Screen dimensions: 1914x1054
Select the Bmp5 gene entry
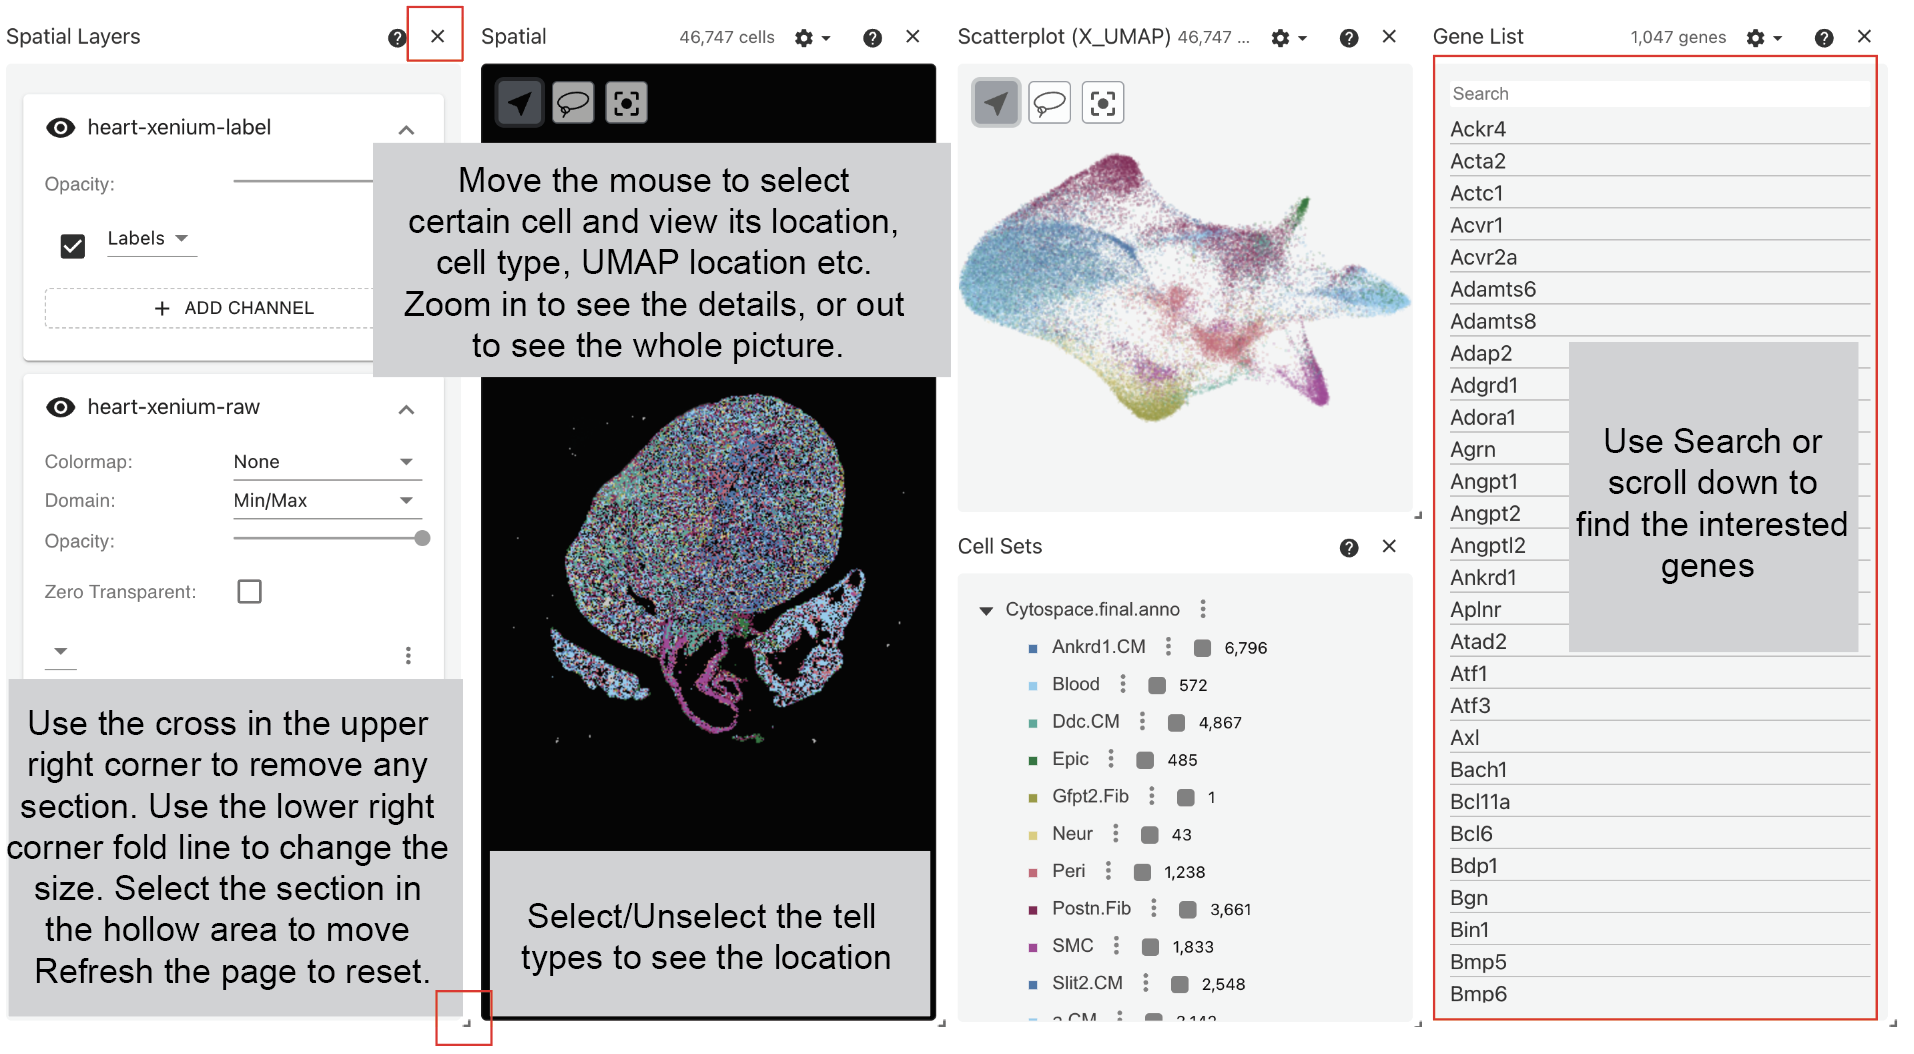pyautogui.click(x=1478, y=962)
